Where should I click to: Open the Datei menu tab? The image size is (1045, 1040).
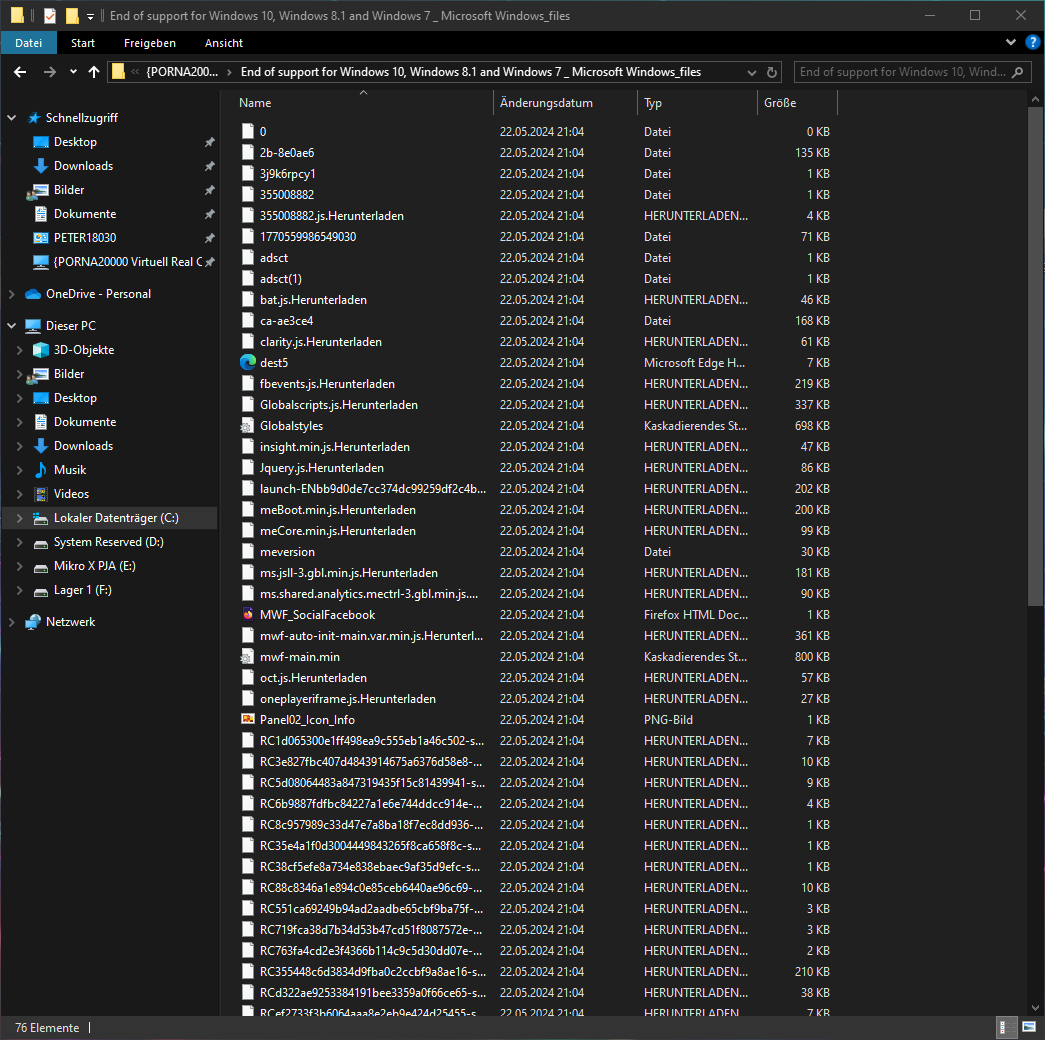pos(29,43)
